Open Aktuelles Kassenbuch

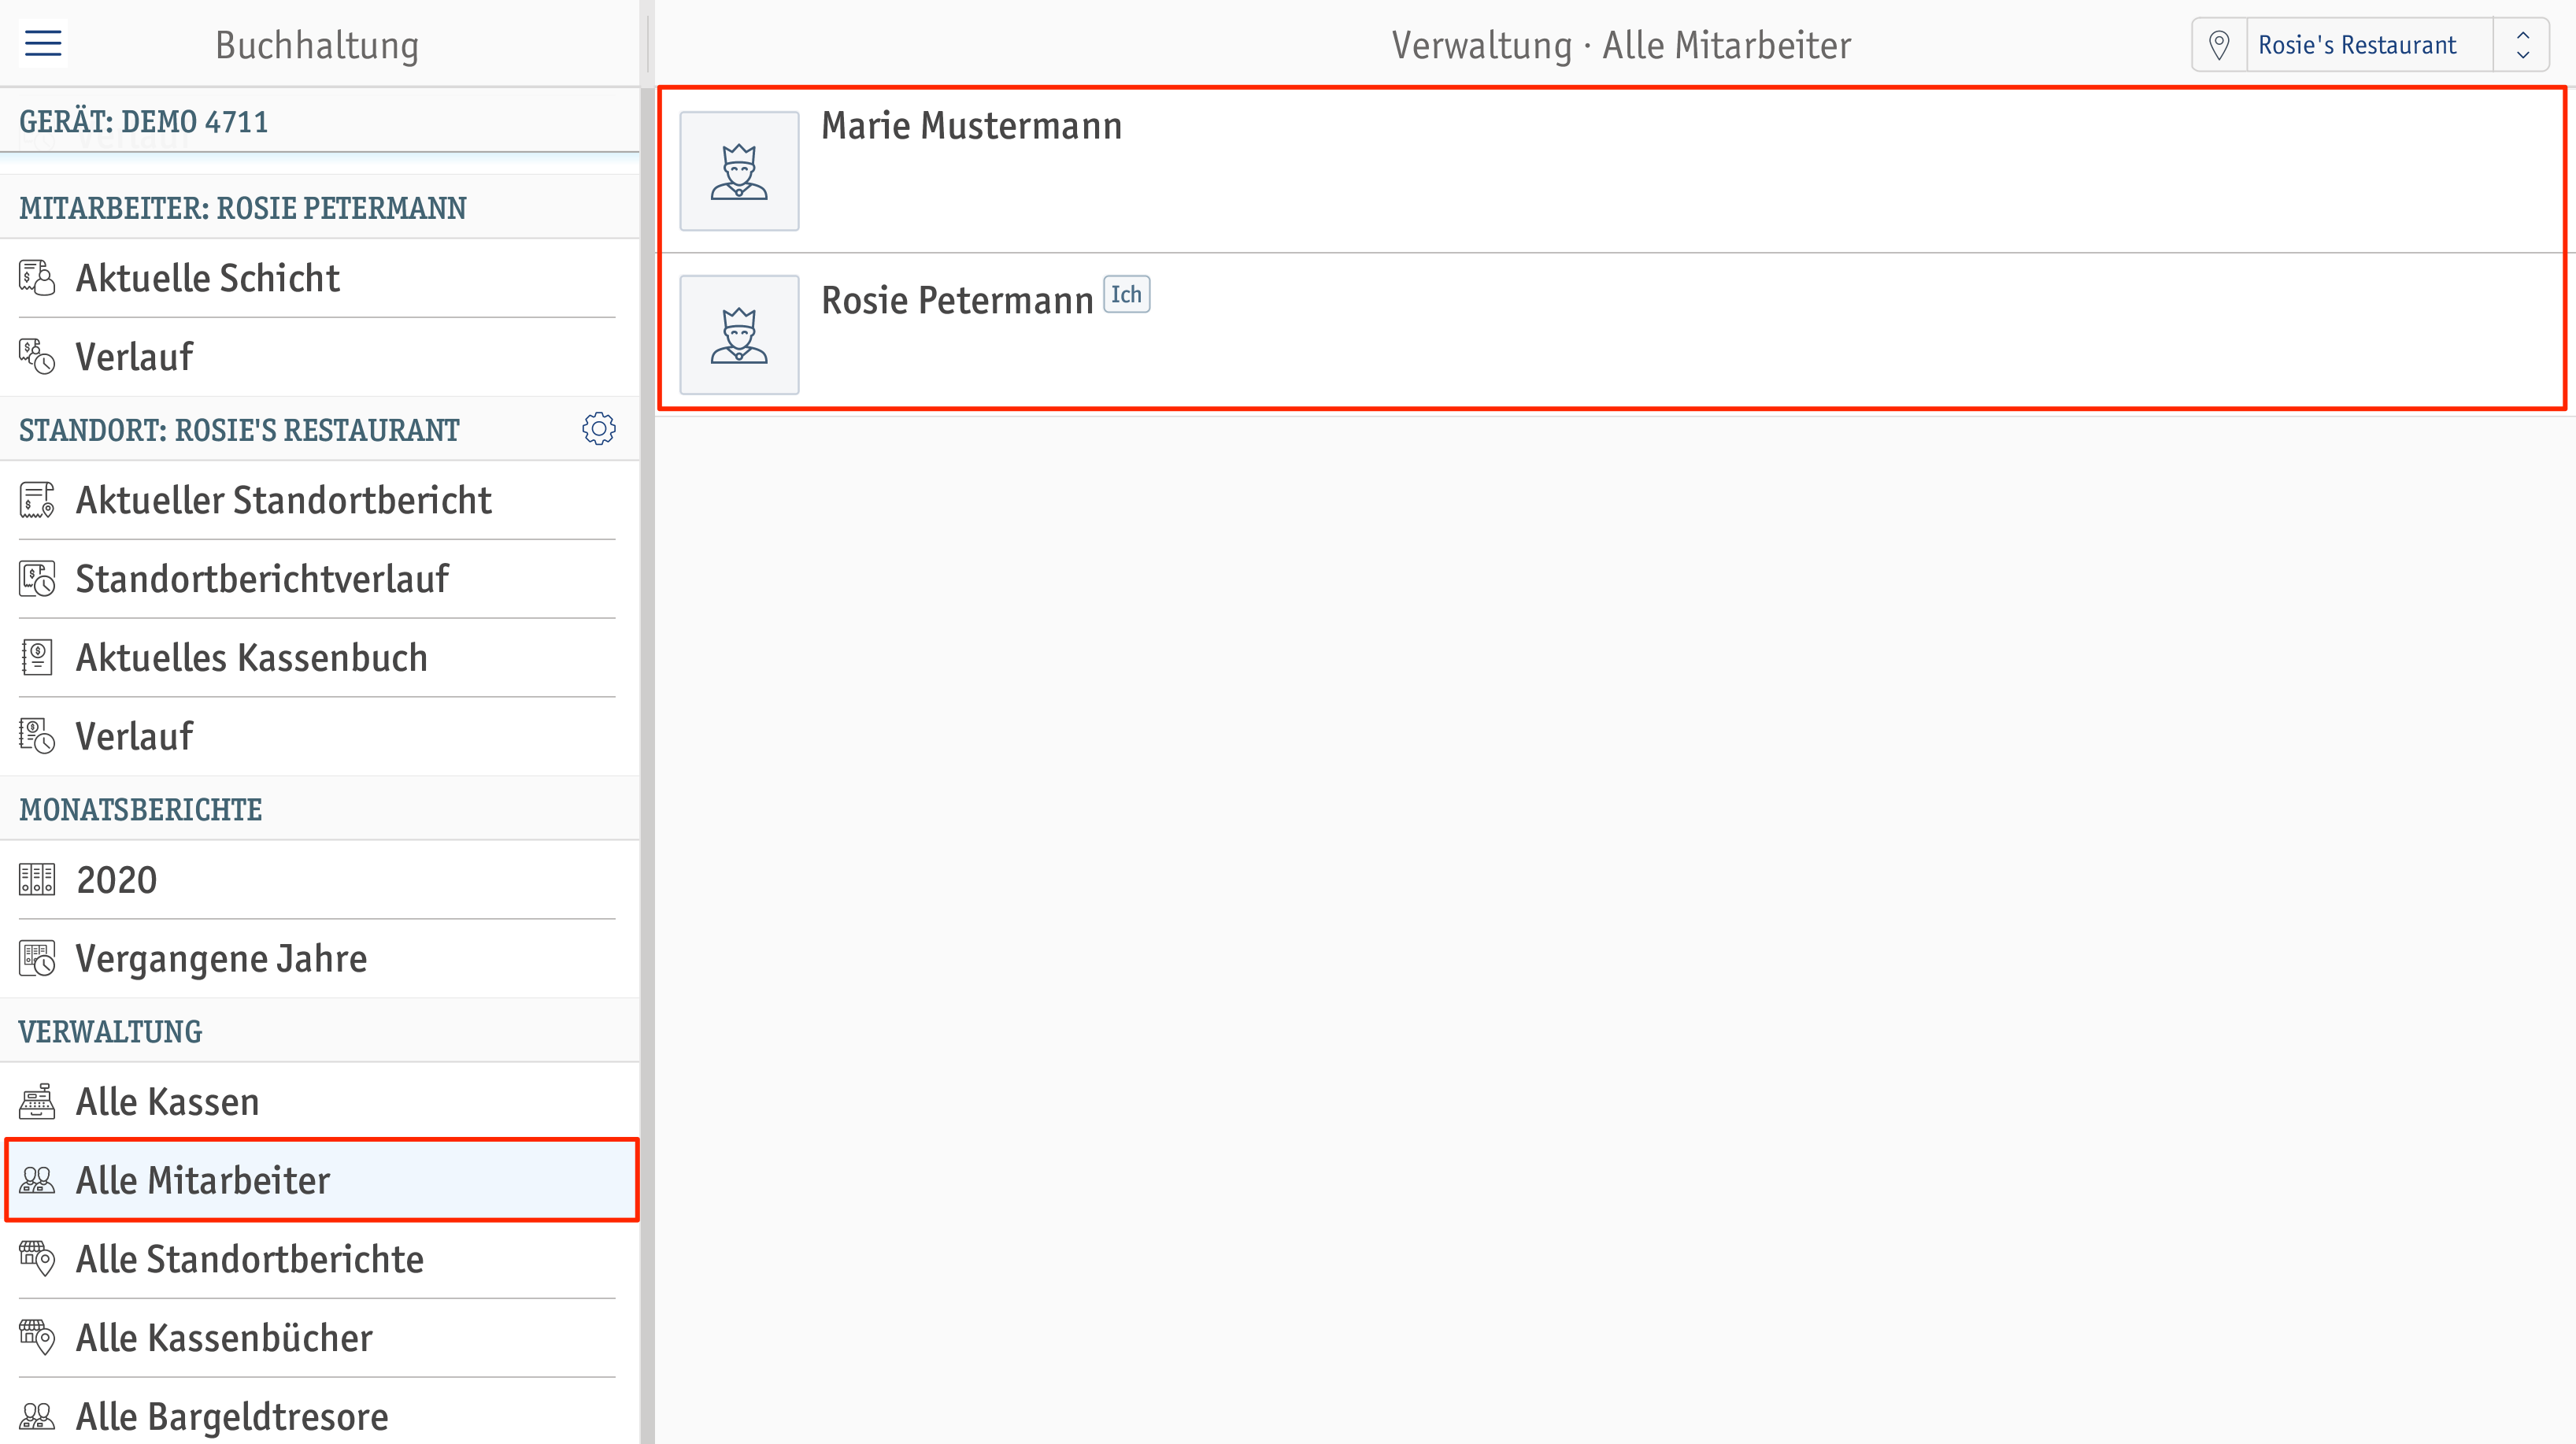tap(318, 658)
